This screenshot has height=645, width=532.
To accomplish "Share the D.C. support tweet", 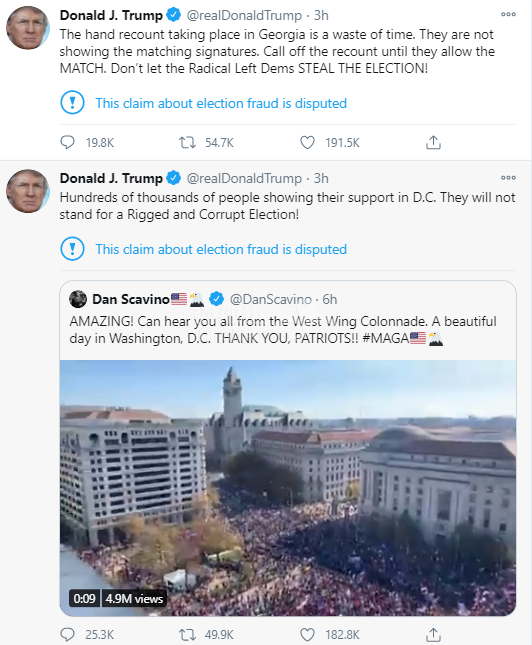I will 433,635.
